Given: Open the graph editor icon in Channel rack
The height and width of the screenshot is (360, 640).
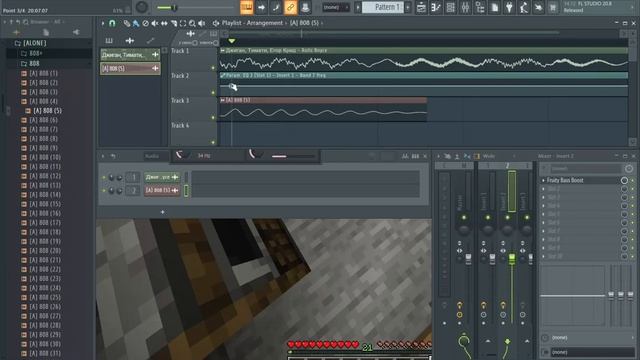Looking at the screenshot, I should click(x=405, y=156).
